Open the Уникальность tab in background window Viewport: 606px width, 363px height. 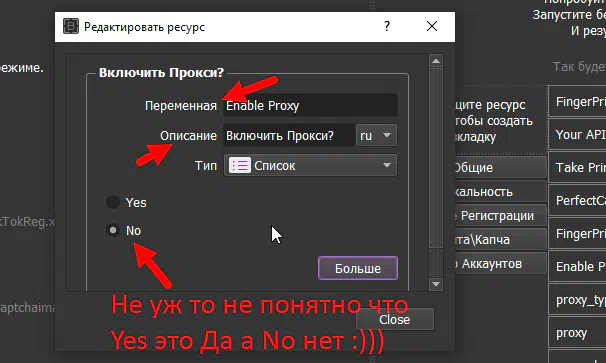point(501,192)
